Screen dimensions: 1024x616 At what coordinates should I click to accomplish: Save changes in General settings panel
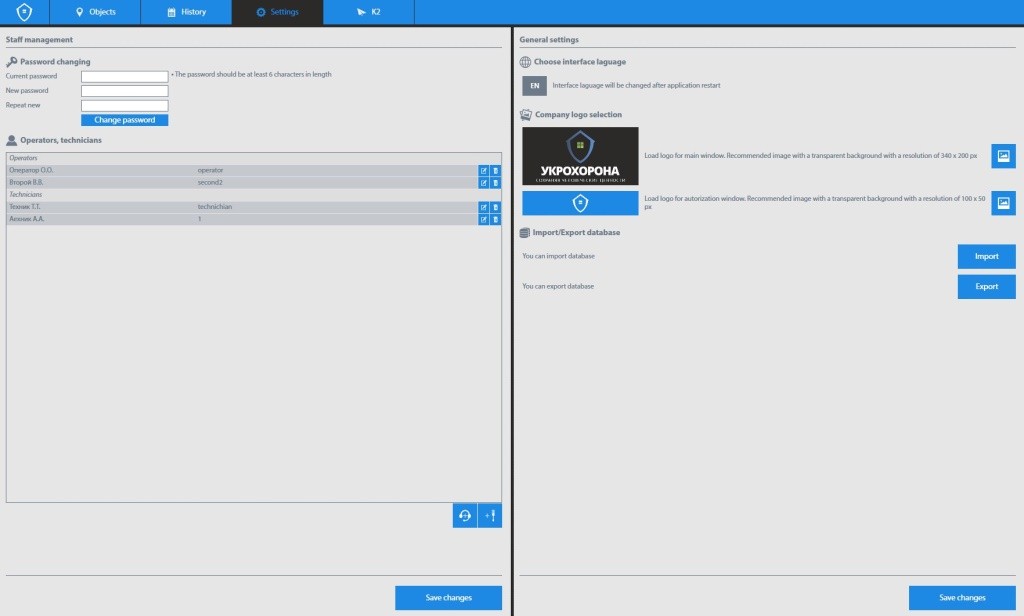tap(962, 598)
